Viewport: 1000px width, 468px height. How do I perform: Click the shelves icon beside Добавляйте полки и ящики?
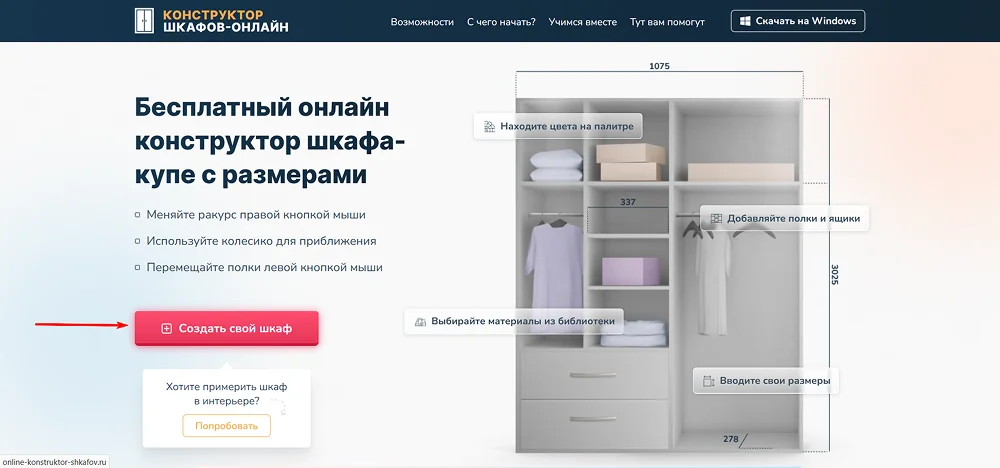[716, 219]
